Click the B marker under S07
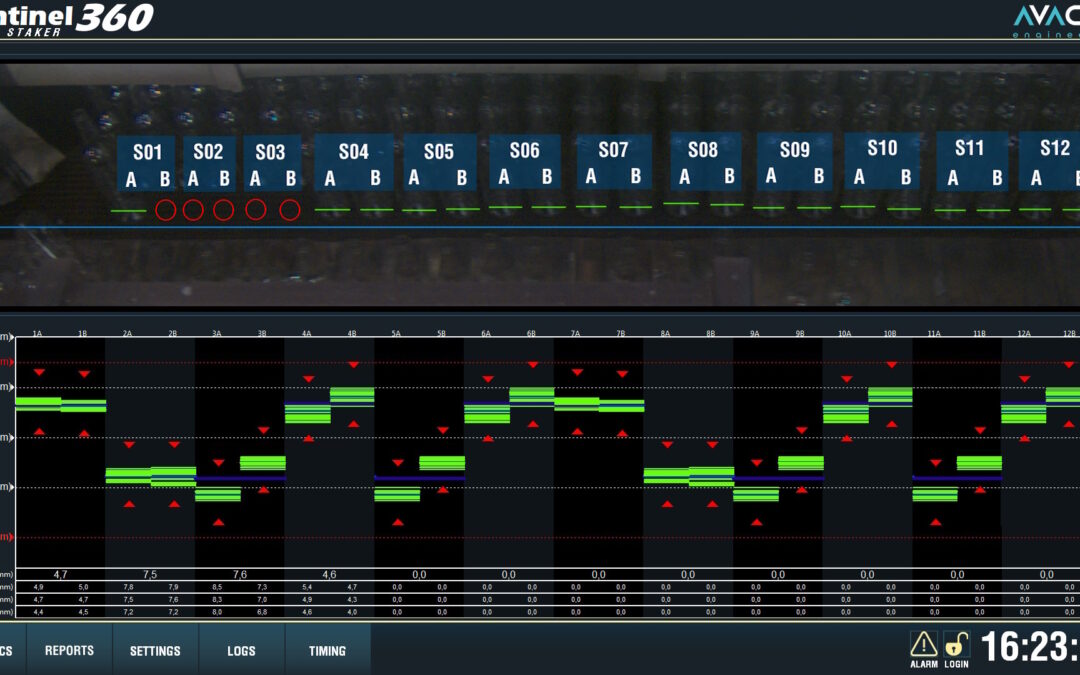Screen dimensions: 1080x675 coord(636,176)
